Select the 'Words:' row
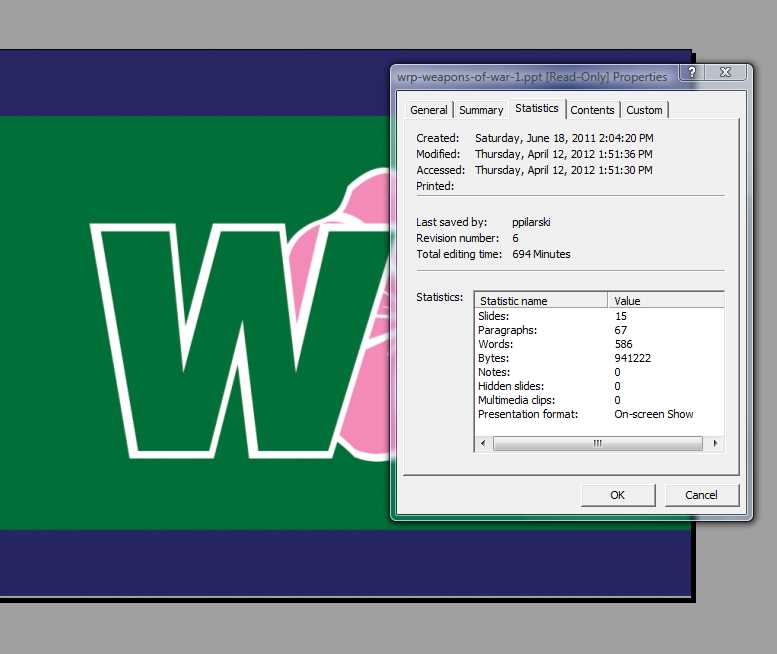The height and width of the screenshot is (654, 777). tap(600, 344)
